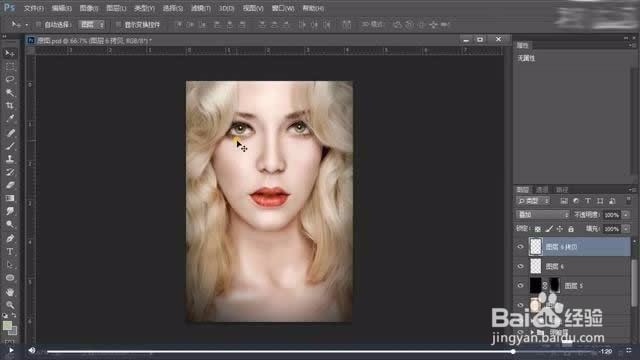Viewport: 640px width, 360px height.
Task: Click the video progress bar handle
Action: coord(513,351)
